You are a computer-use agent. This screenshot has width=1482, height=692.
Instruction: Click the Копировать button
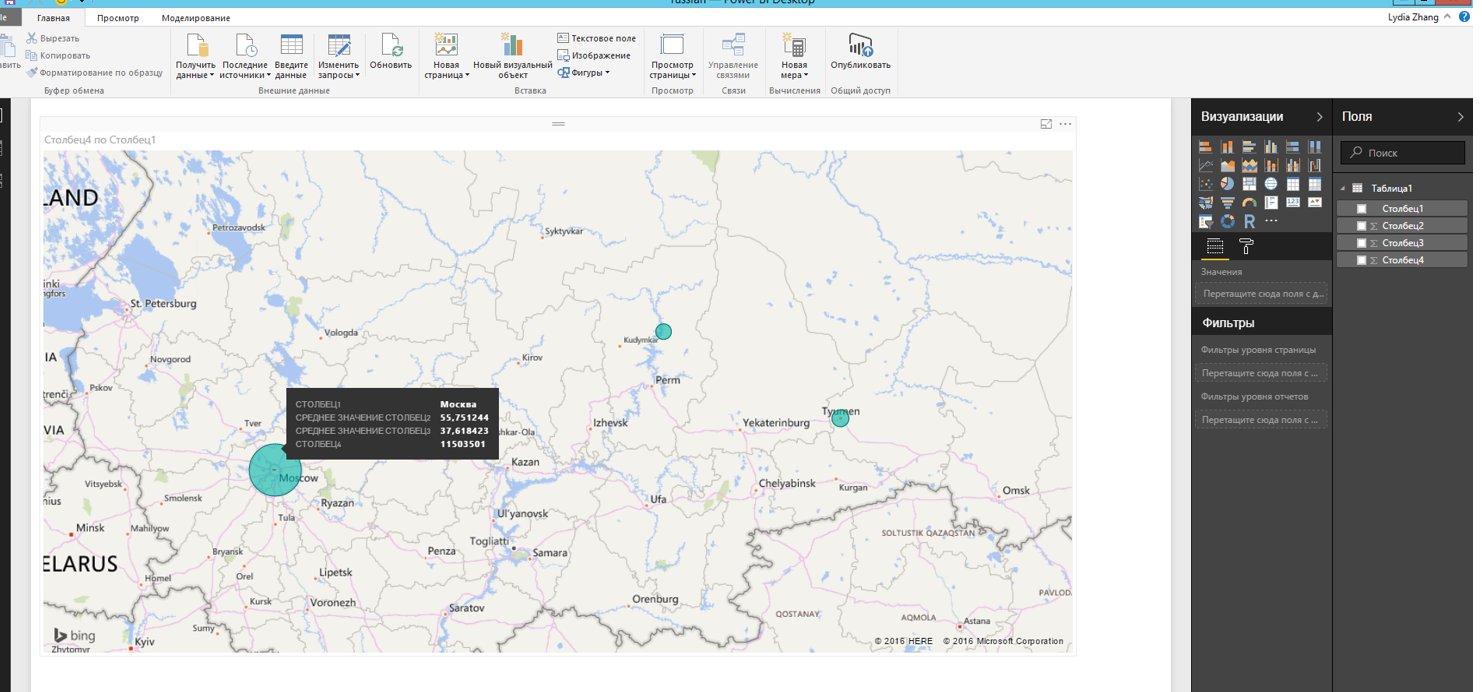tap(58, 55)
